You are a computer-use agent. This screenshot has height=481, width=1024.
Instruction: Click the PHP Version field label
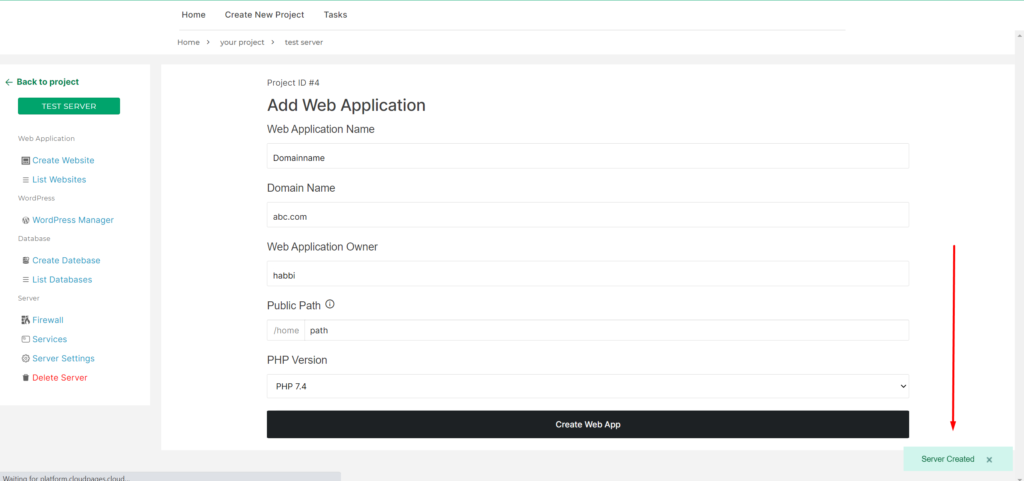pyautogui.click(x=297, y=360)
